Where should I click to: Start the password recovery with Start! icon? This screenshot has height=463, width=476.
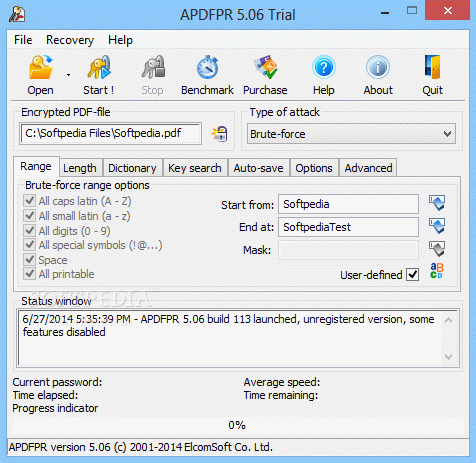pos(99,68)
